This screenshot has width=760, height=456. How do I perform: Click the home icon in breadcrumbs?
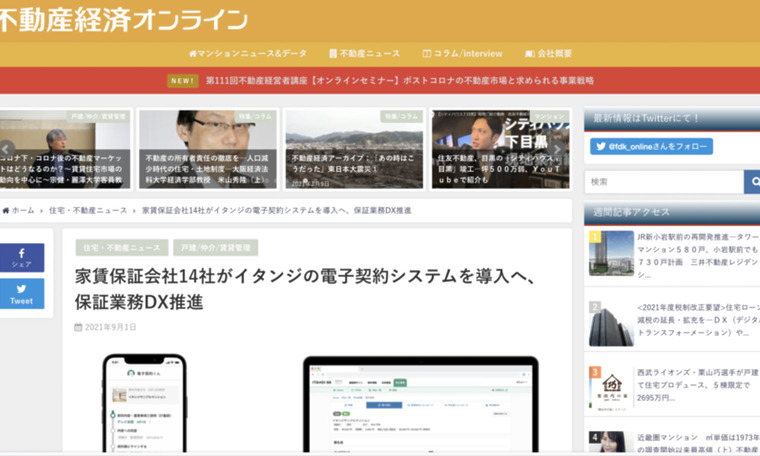[x=8, y=211]
